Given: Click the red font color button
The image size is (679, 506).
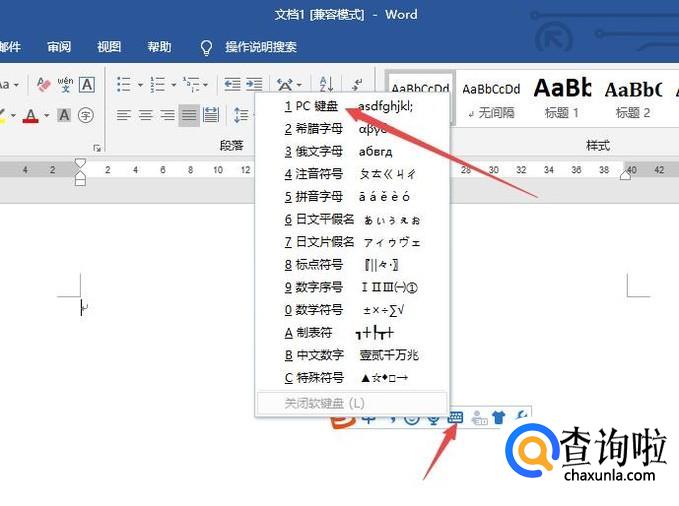Looking at the screenshot, I should point(30,115).
